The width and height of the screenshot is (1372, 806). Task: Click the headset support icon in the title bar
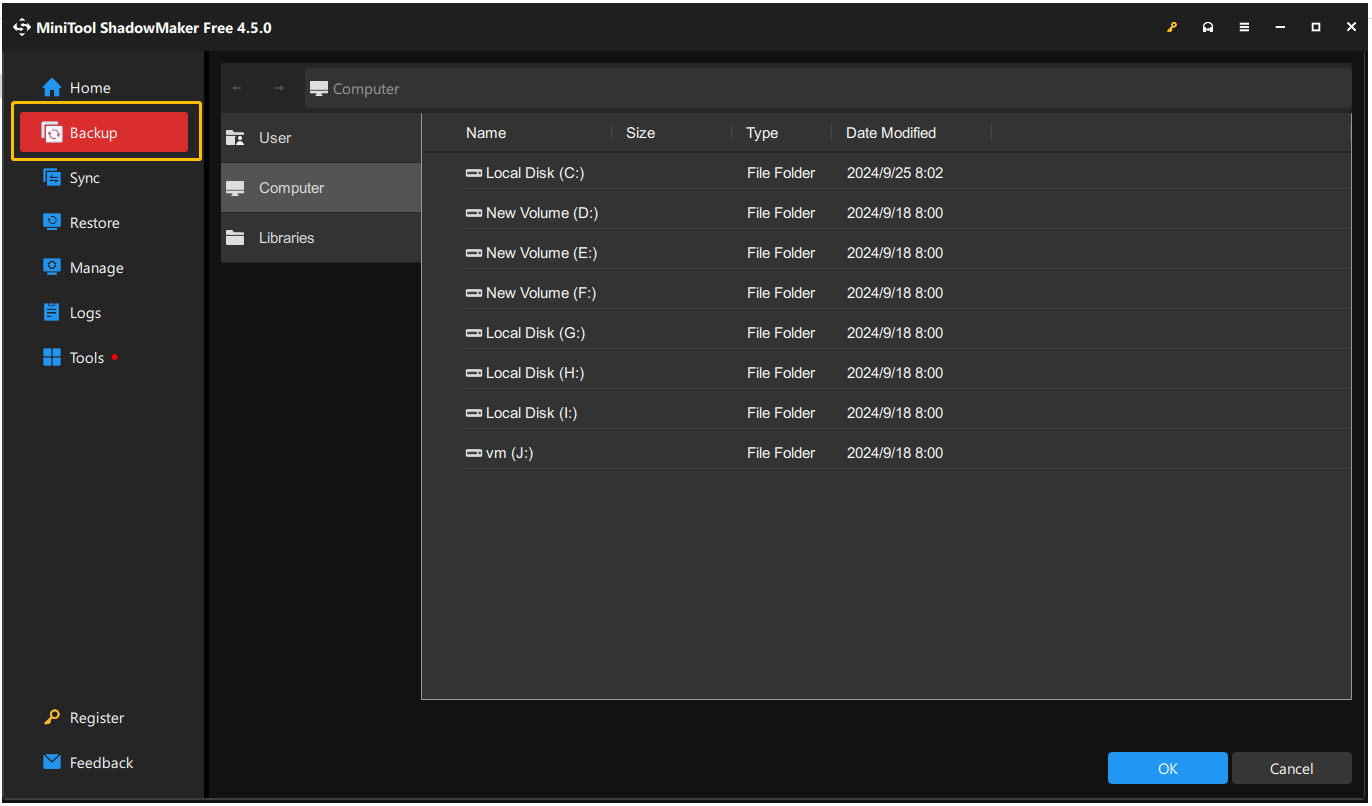(x=1208, y=28)
